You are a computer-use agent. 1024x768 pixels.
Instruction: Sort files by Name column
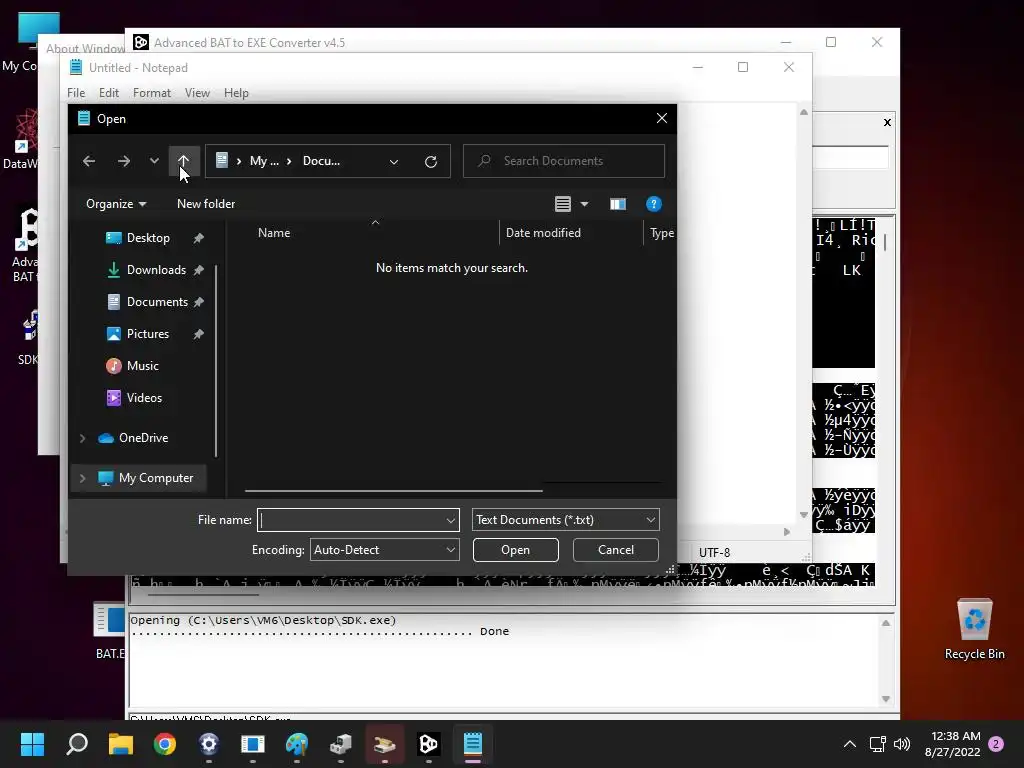click(x=274, y=233)
